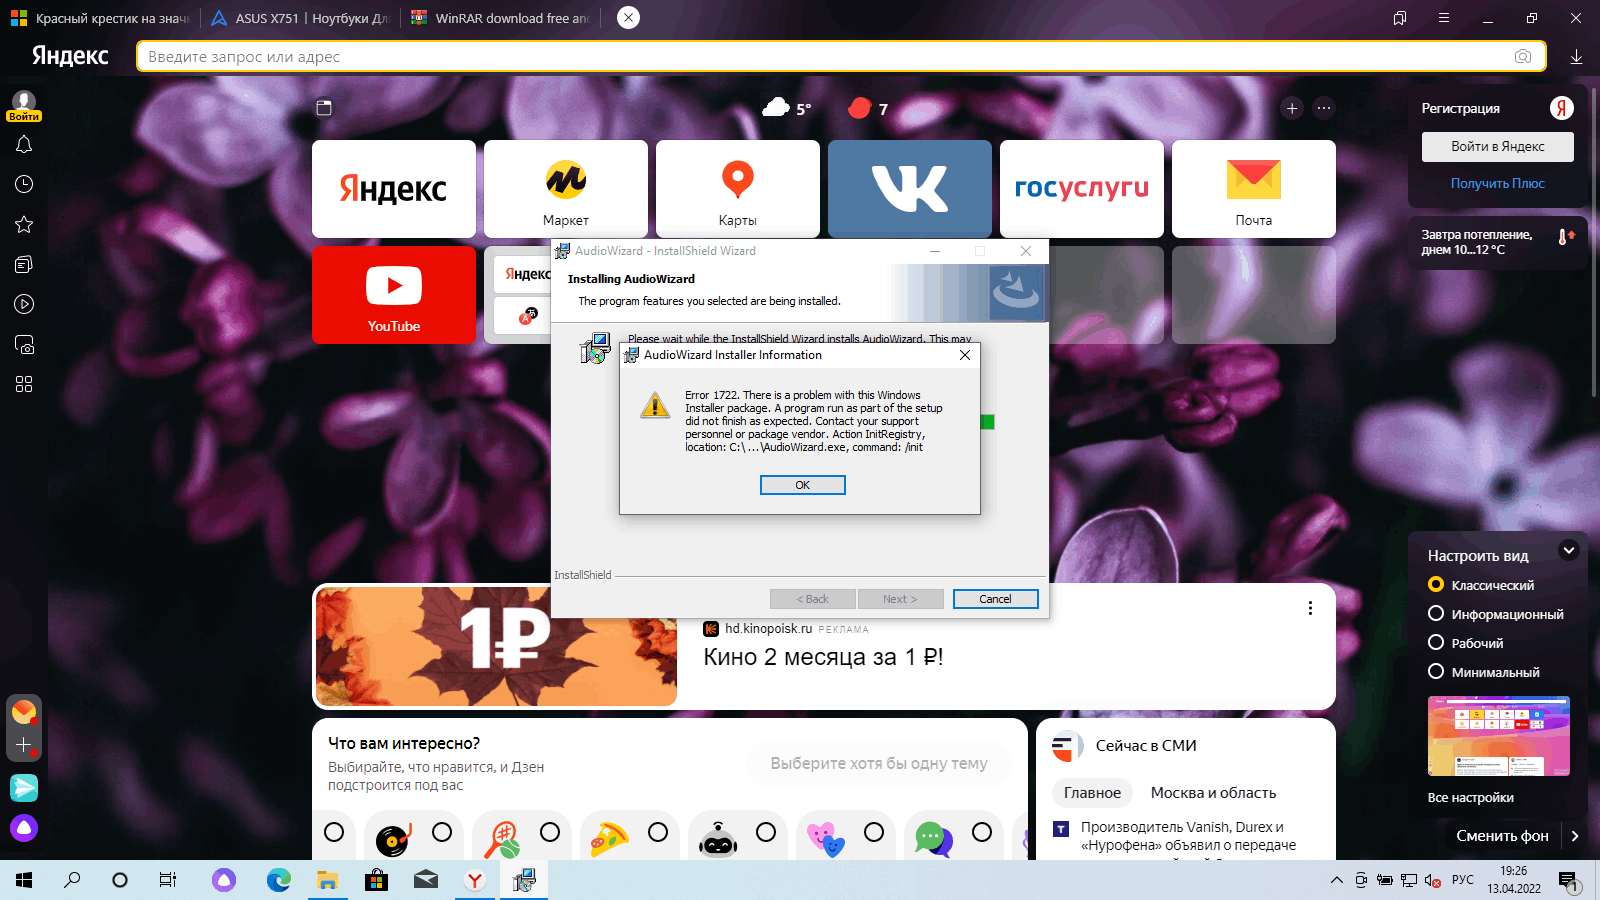Select Минимальный view option
Screen dimensions: 1600x900
tap(1484, 672)
